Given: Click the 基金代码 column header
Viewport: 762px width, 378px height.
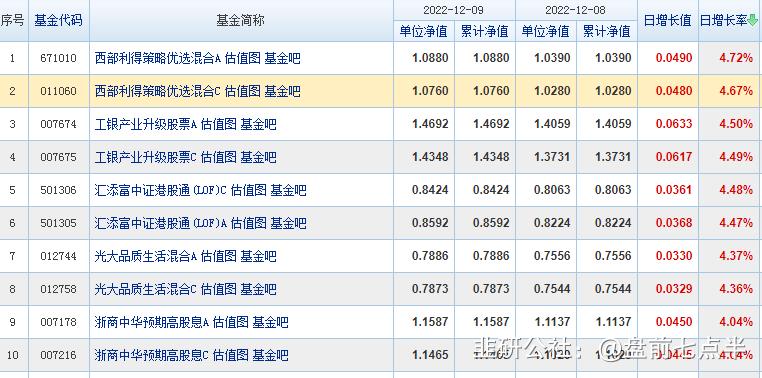Looking at the screenshot, I should click(x=58, y=20).
